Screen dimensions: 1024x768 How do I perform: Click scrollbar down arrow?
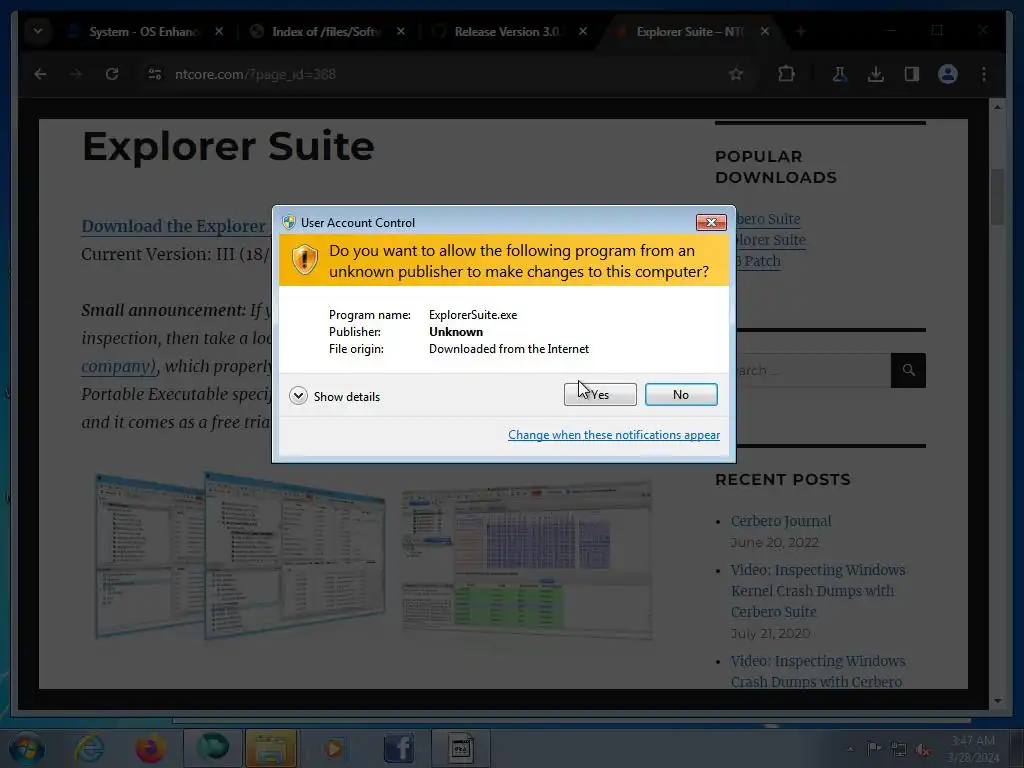coord(997,700)
